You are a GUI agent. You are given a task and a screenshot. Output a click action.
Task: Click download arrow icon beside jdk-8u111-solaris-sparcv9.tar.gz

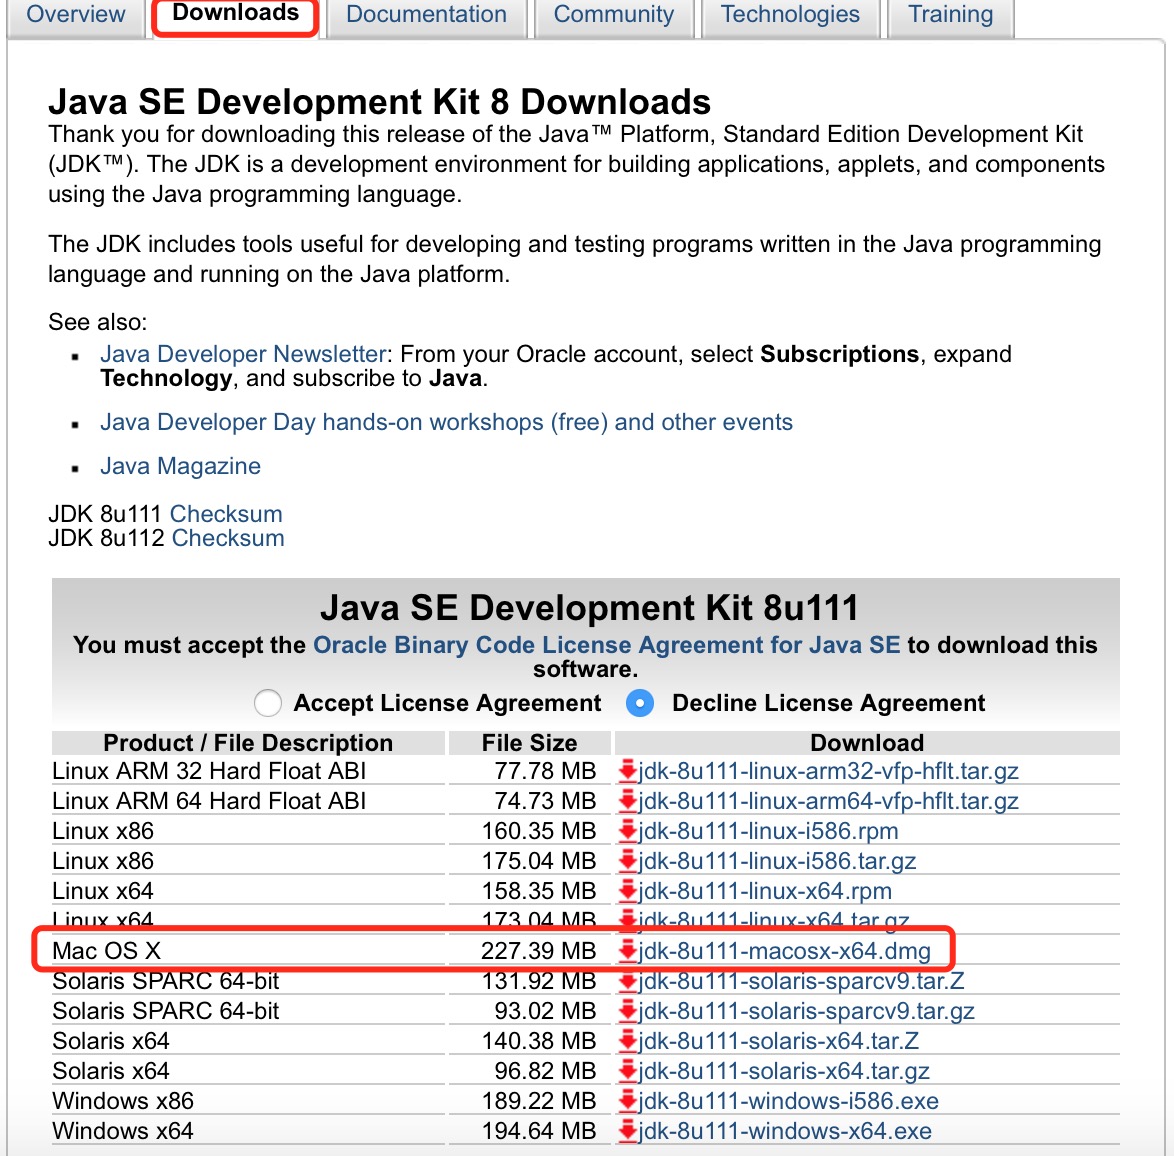(x=627, y=1011)
